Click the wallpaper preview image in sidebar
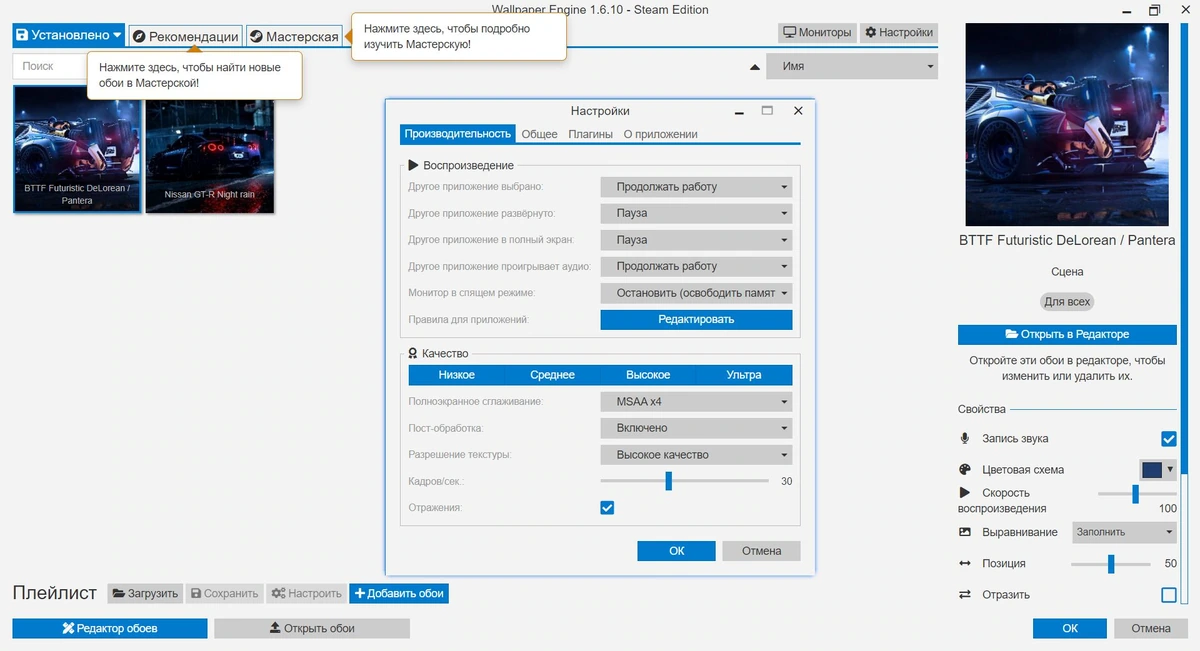This screenshot has height=651, width=1200. pyautogui.click(x=1066, y=125)
